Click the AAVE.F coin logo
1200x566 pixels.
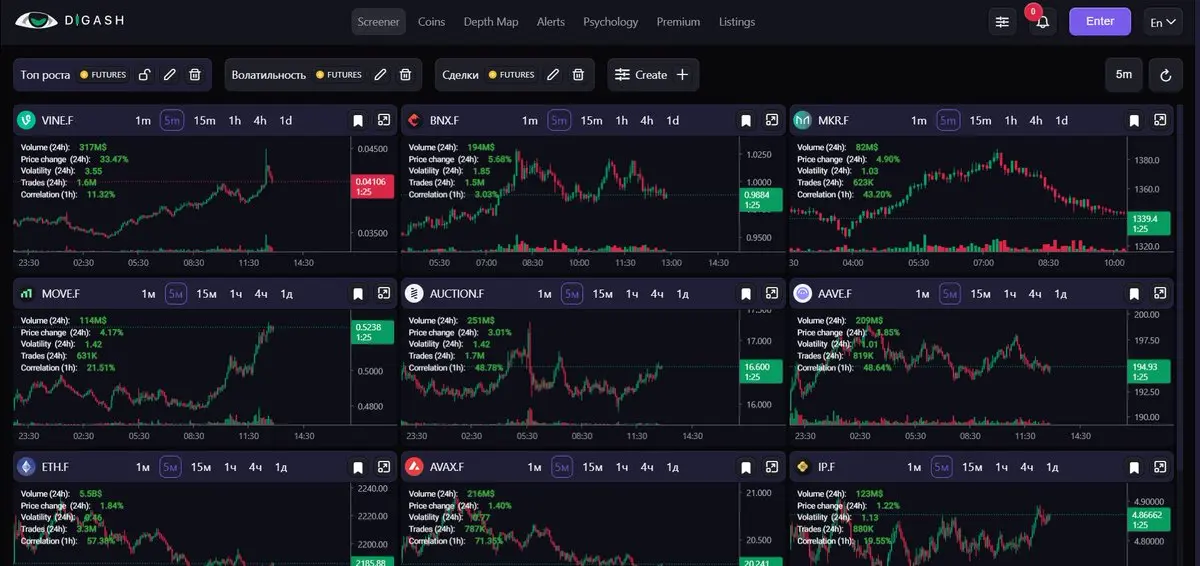click(802, 294)
